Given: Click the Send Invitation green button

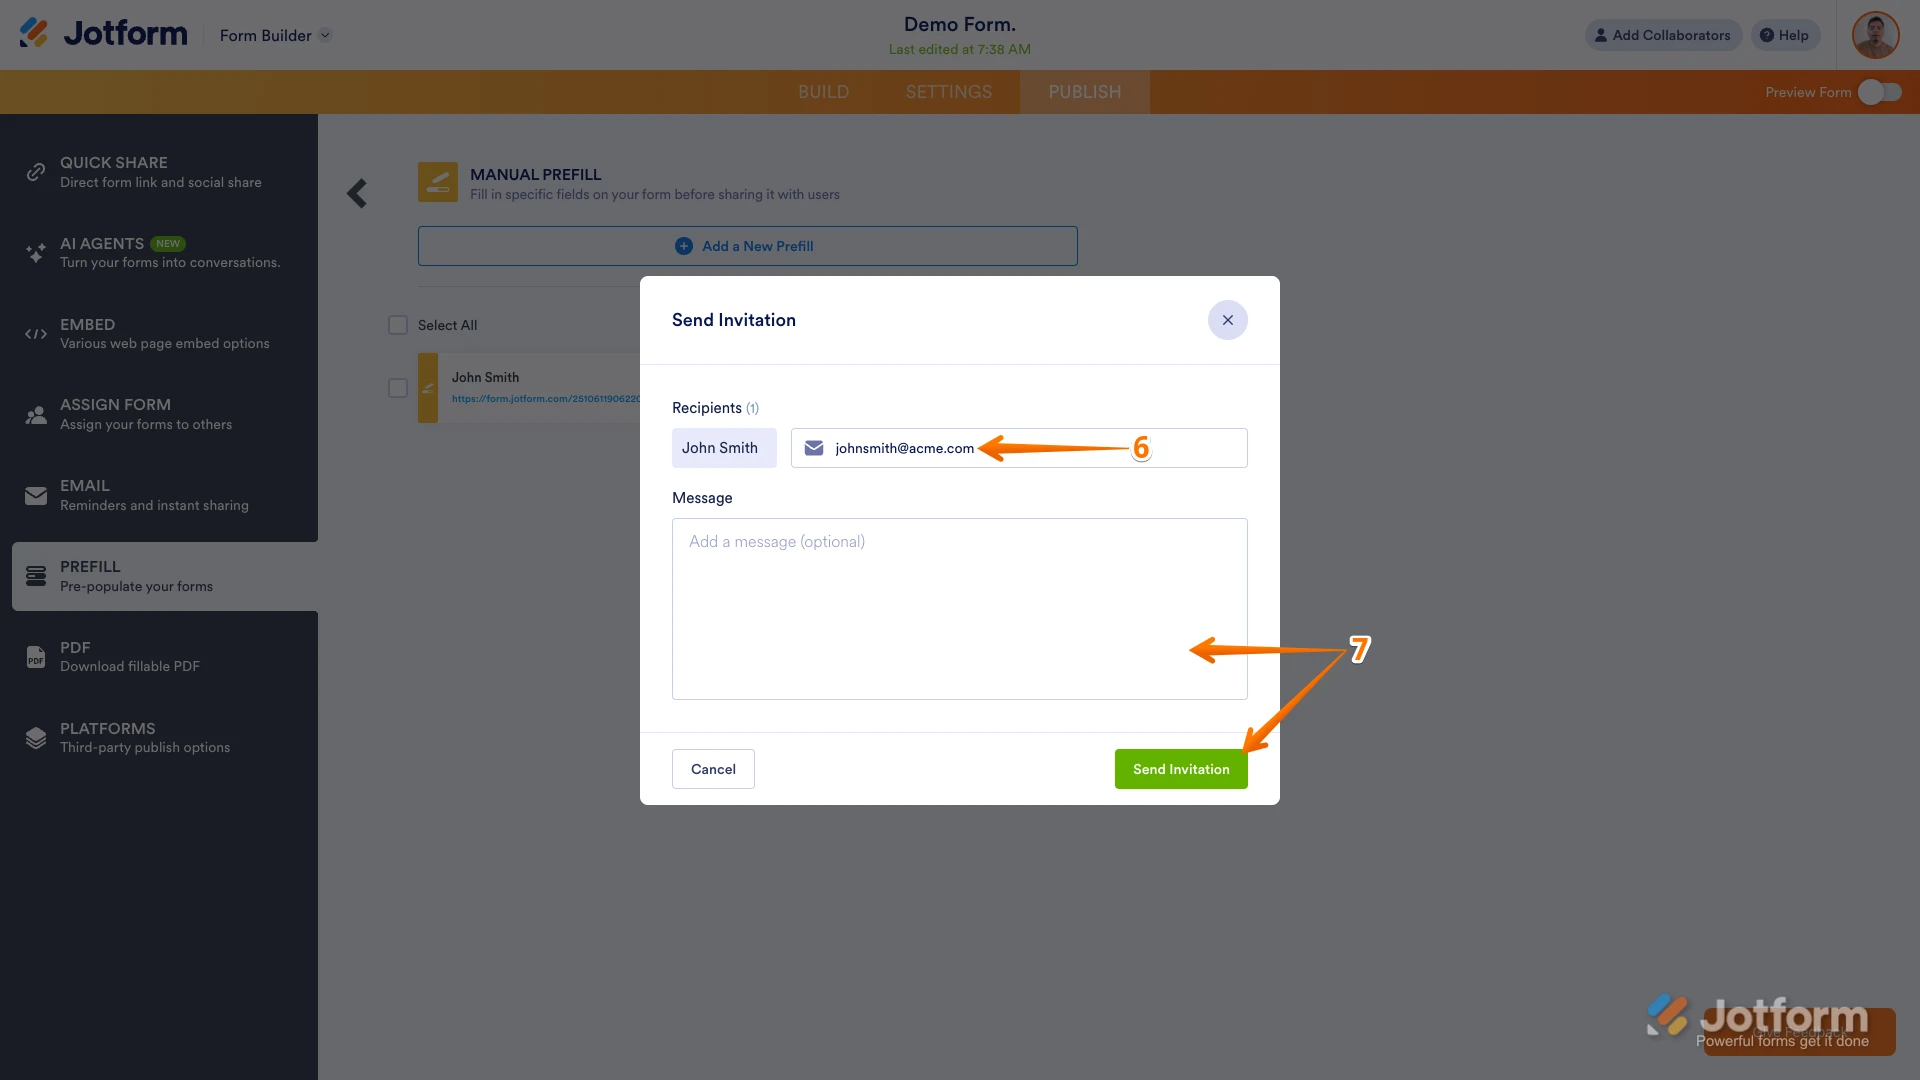Looking at the screenshot, I should pyautogui.click(x=1181, y=769).
